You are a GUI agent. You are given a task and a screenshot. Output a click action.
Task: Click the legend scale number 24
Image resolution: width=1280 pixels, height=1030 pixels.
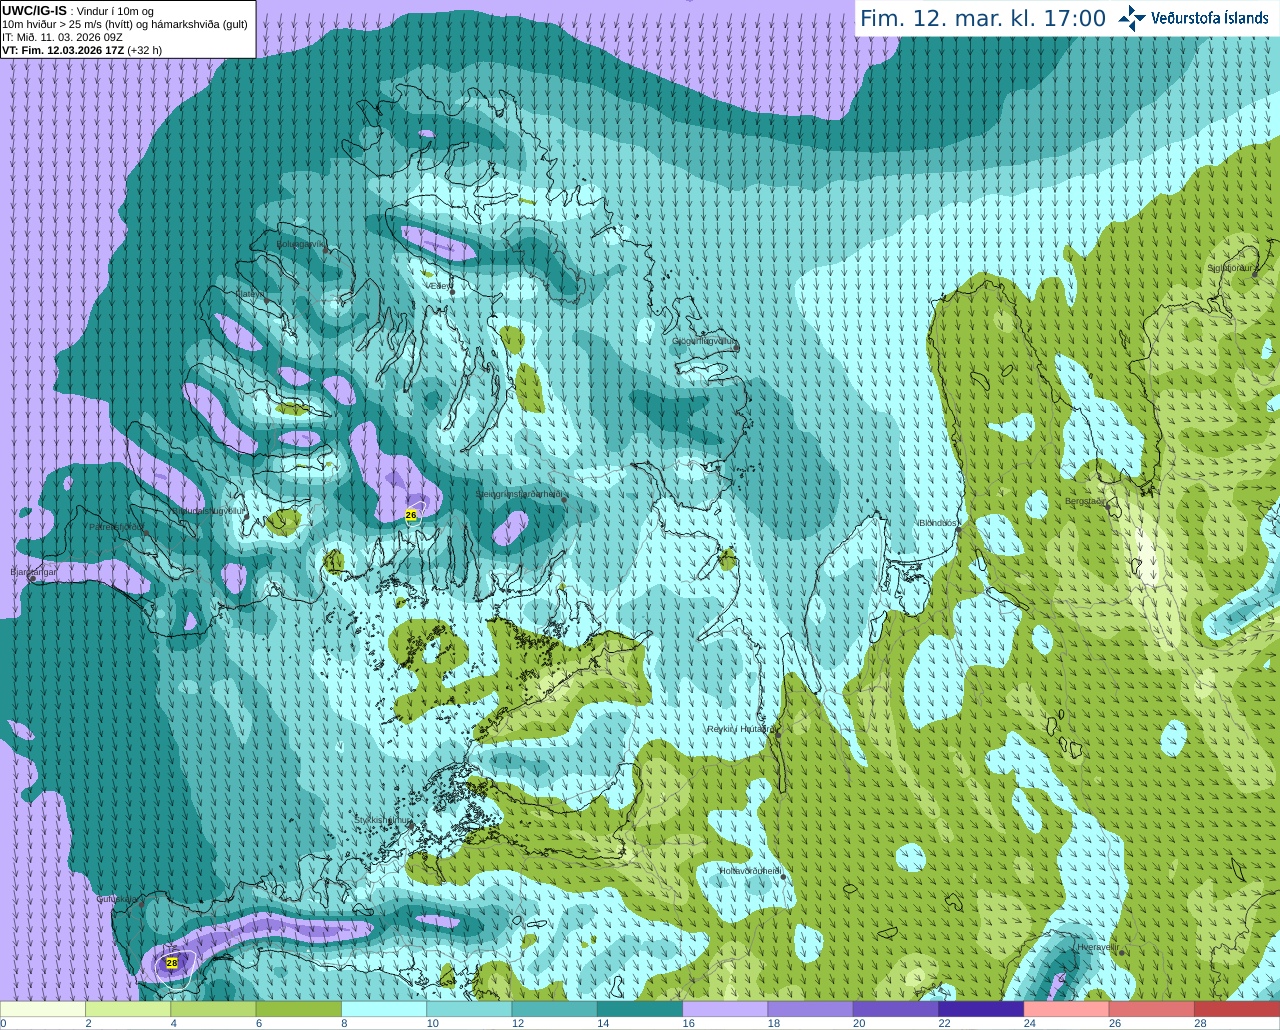click(x=1030, y=1023)
